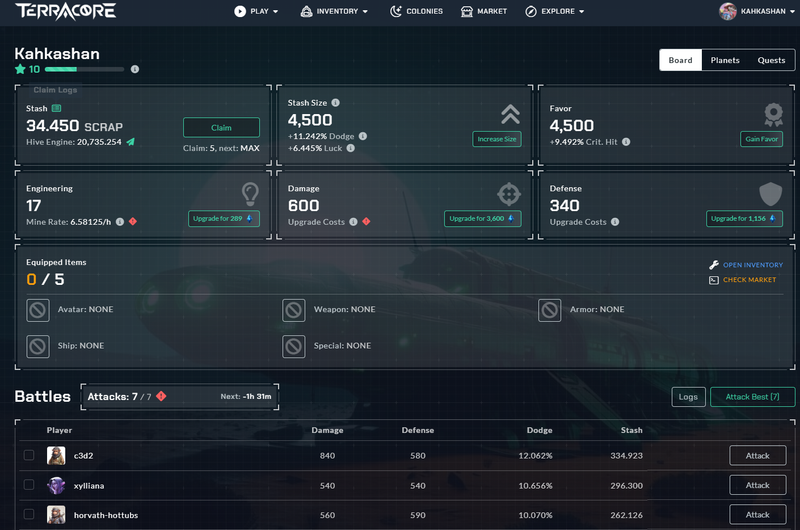
Task: Claim the stashed SCRAP
Action: click(x=221, y=128)
